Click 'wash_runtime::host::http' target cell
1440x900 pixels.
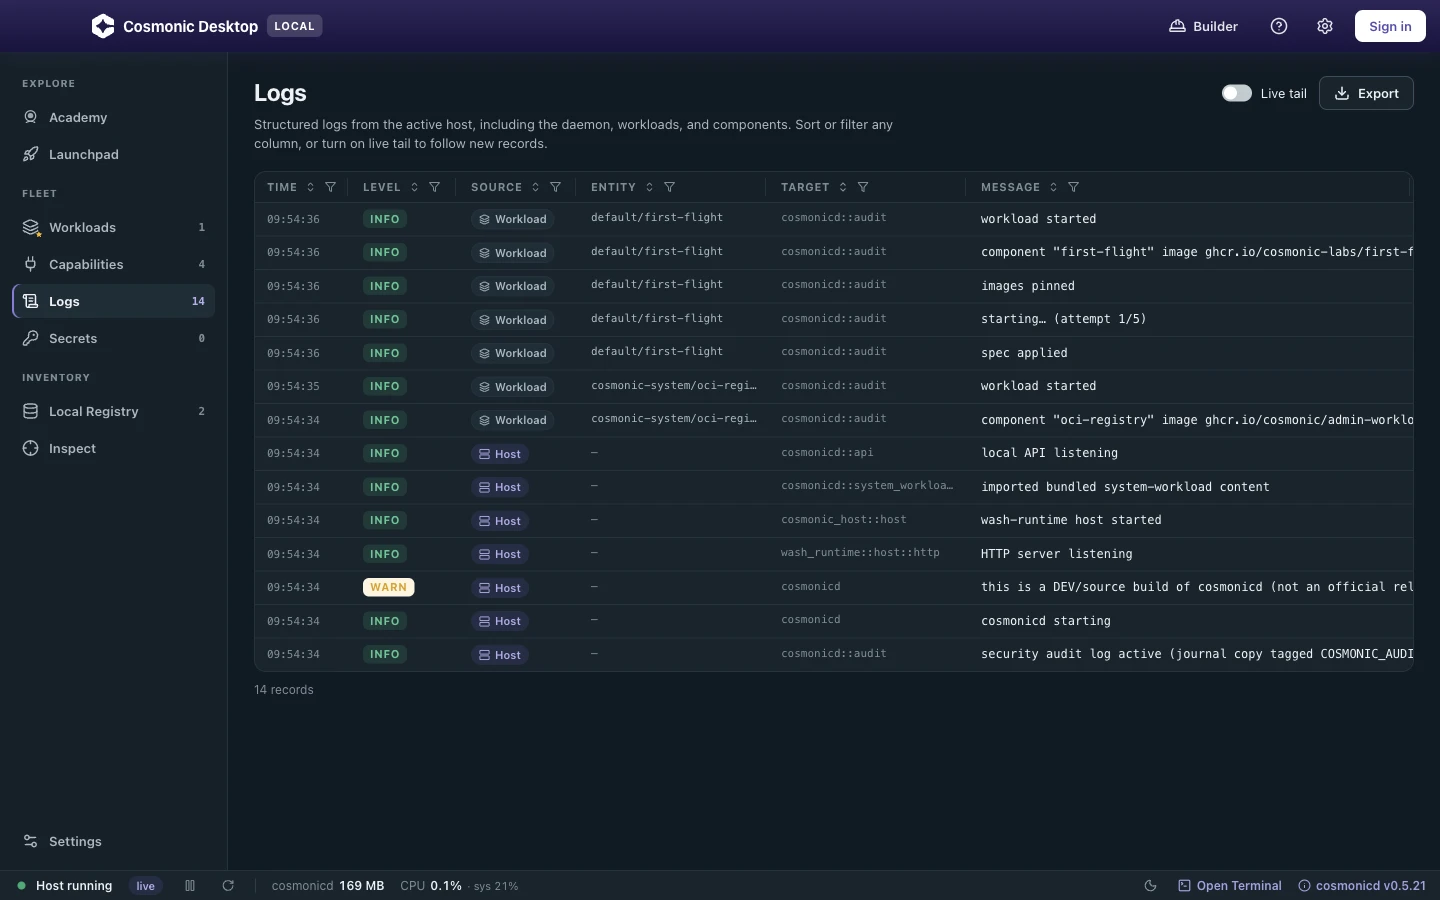tap(860, 552)
